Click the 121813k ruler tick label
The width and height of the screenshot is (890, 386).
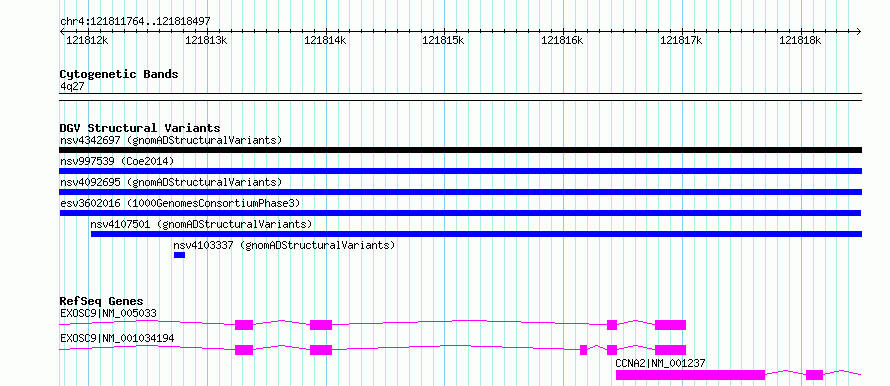pyautogui.click(x=206, y=40)
